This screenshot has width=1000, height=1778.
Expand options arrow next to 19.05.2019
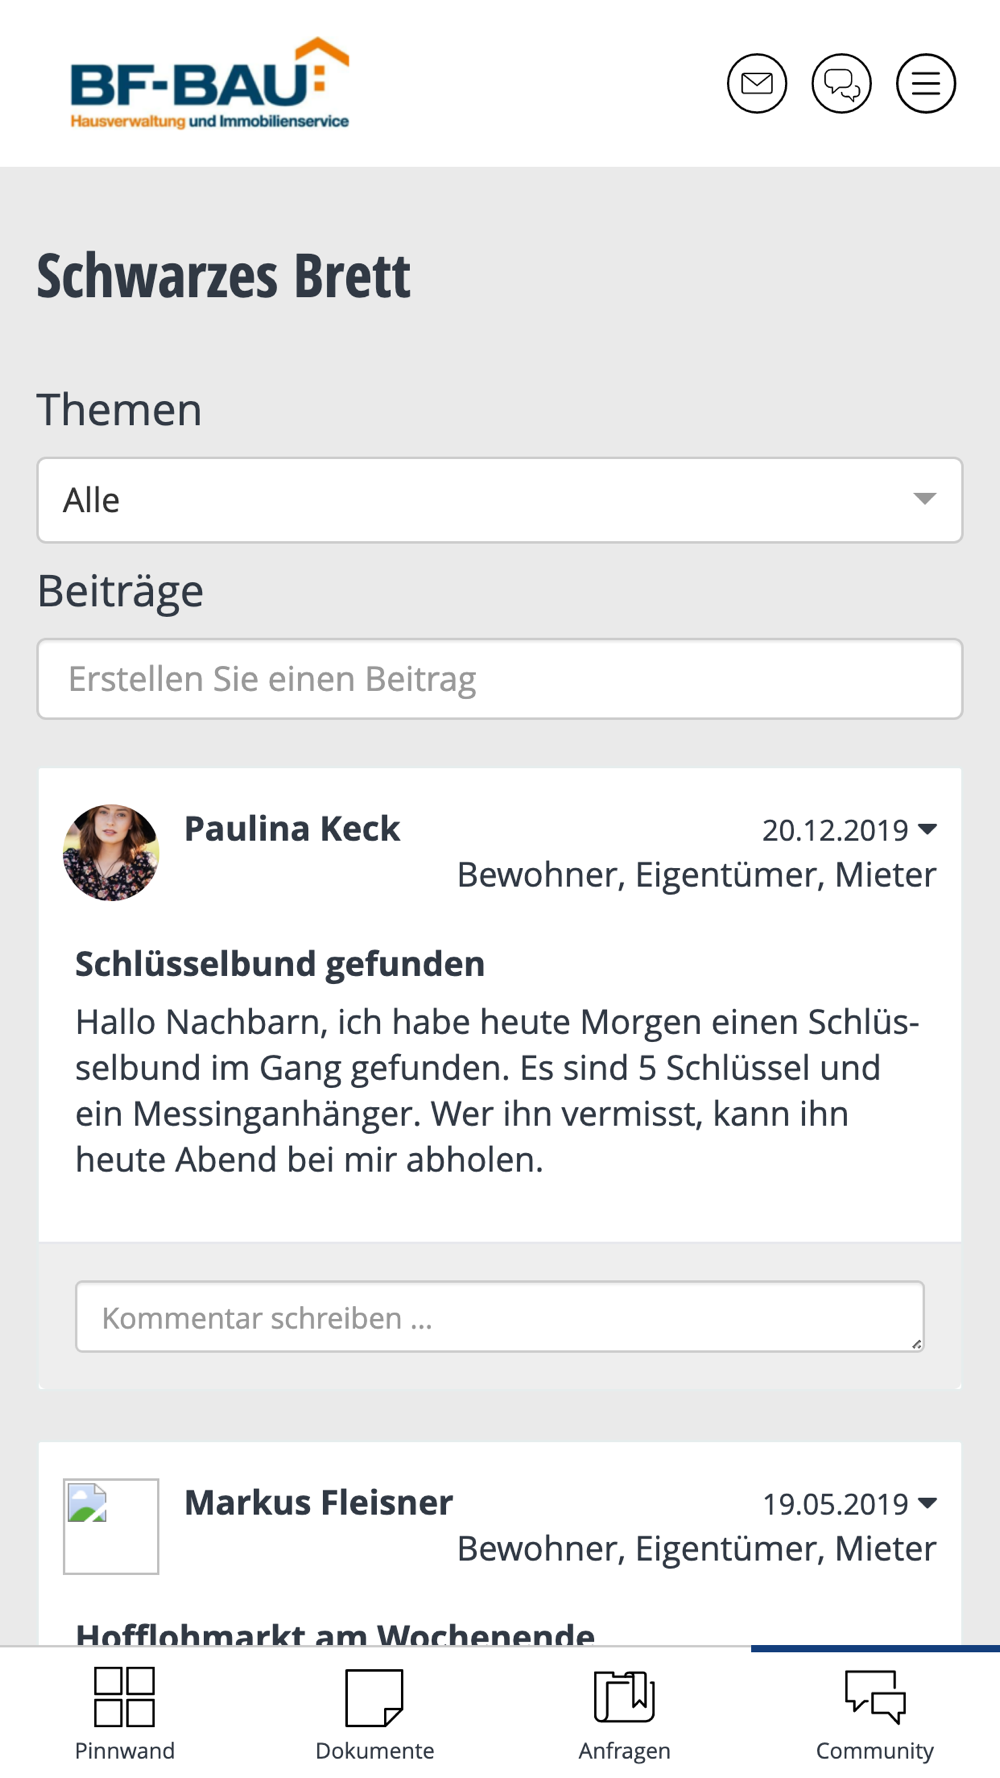pos(927,1503)
